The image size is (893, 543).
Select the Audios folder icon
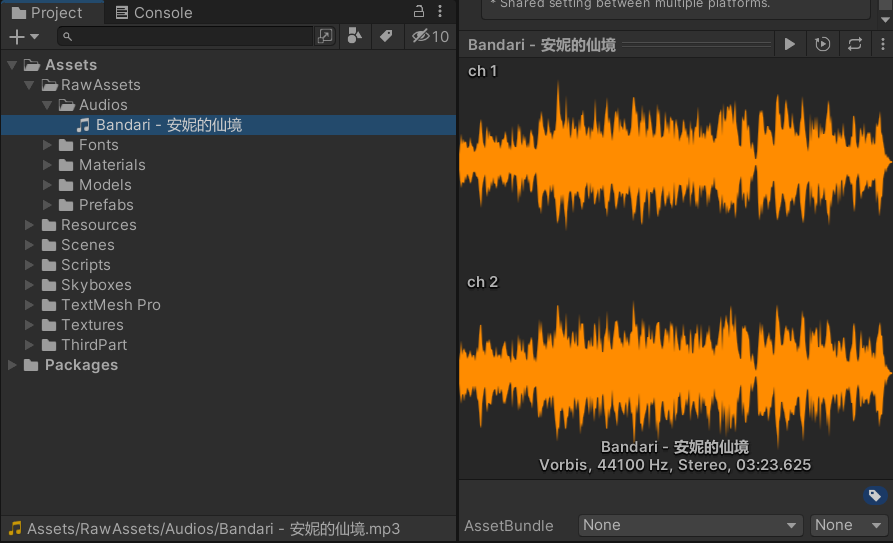tap(67, 105)
